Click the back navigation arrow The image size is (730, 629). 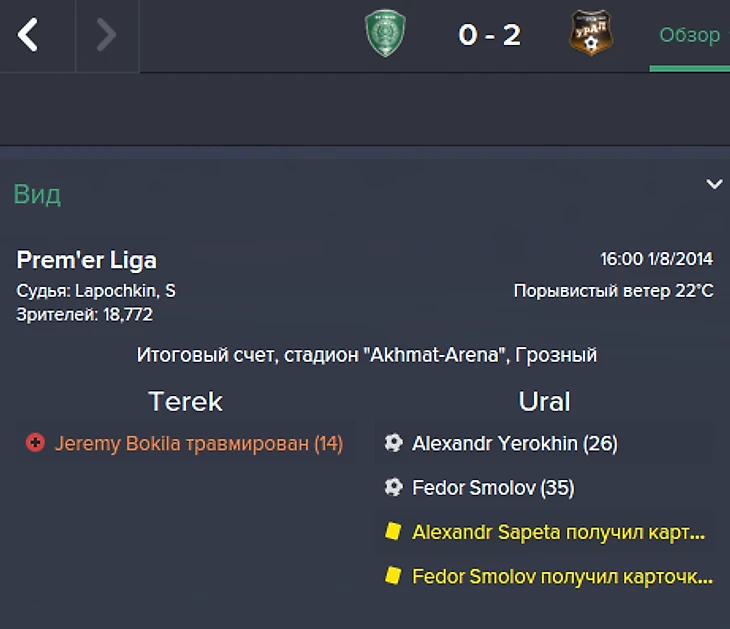28,36
